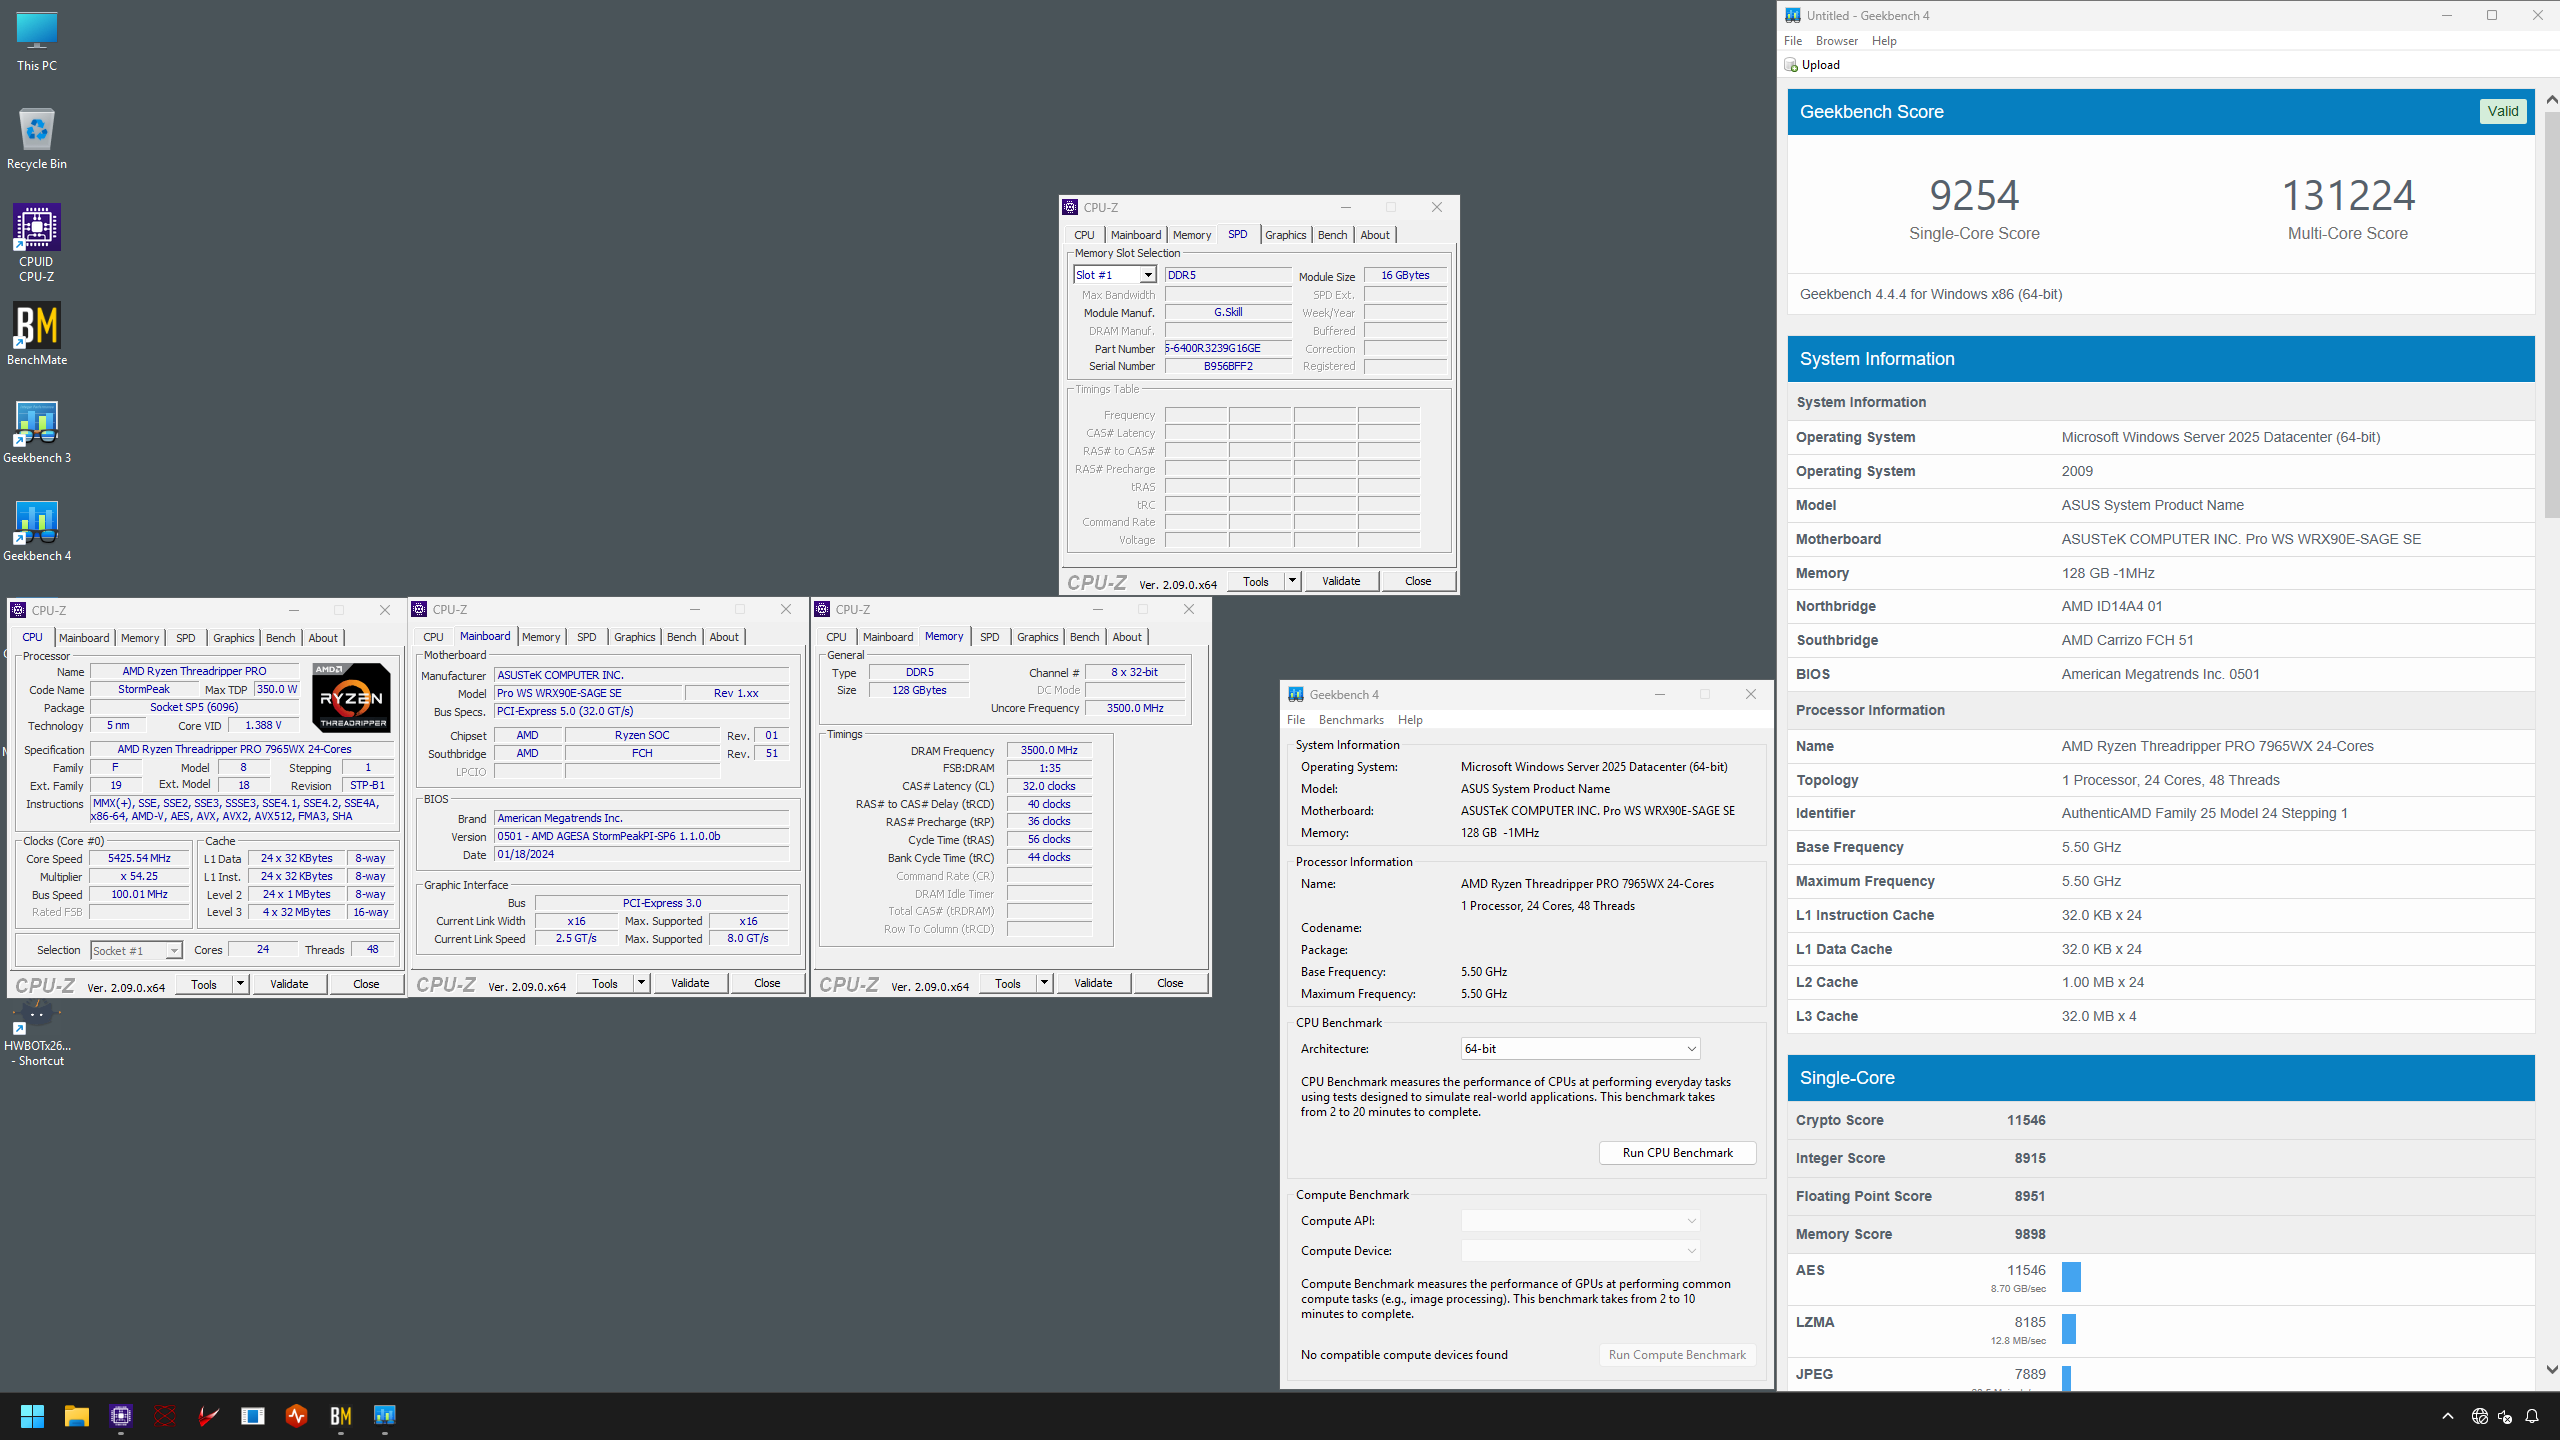Switch to CPU-Z in the taskbar
This screenshot has width=2560, height=1440.
coord(121,1416)
